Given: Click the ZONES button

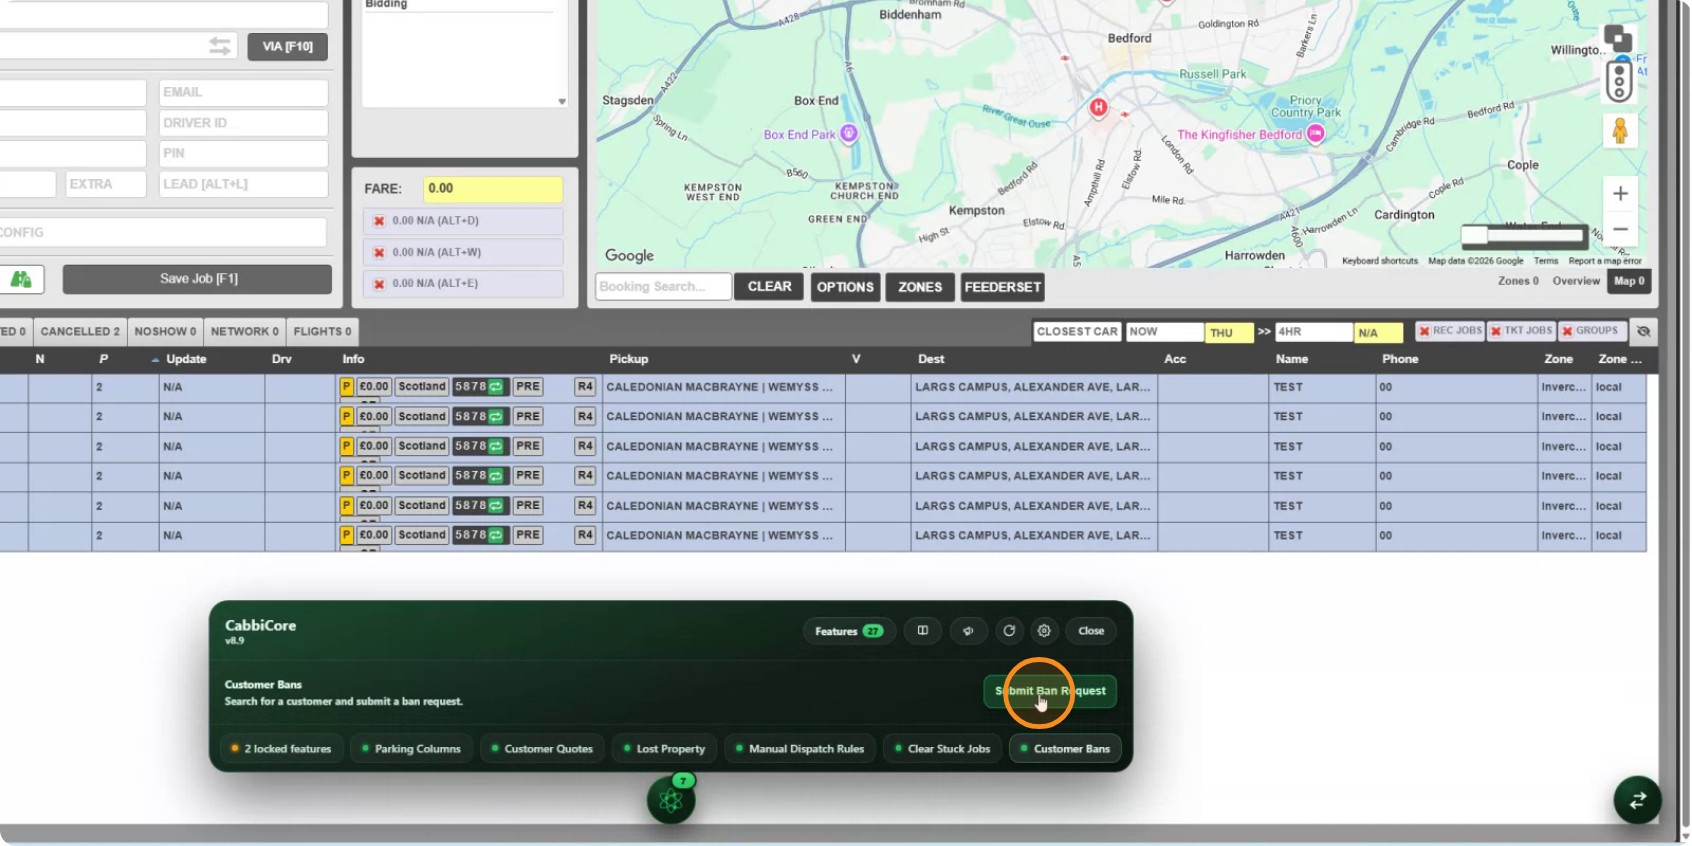Looking at the screenshot, I should click(920, 287).
